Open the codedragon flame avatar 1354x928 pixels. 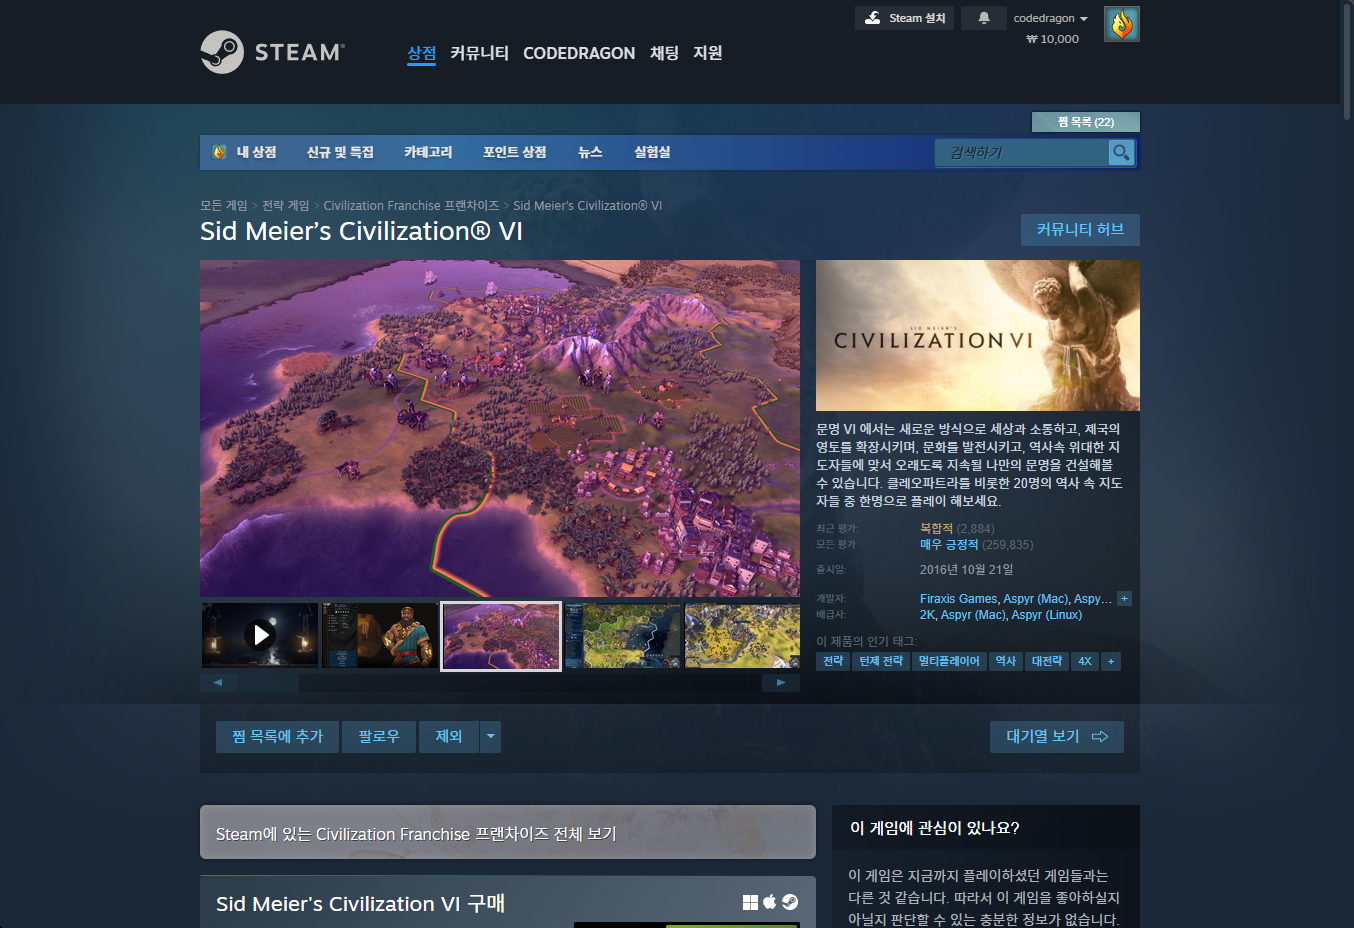[1122, 24]
